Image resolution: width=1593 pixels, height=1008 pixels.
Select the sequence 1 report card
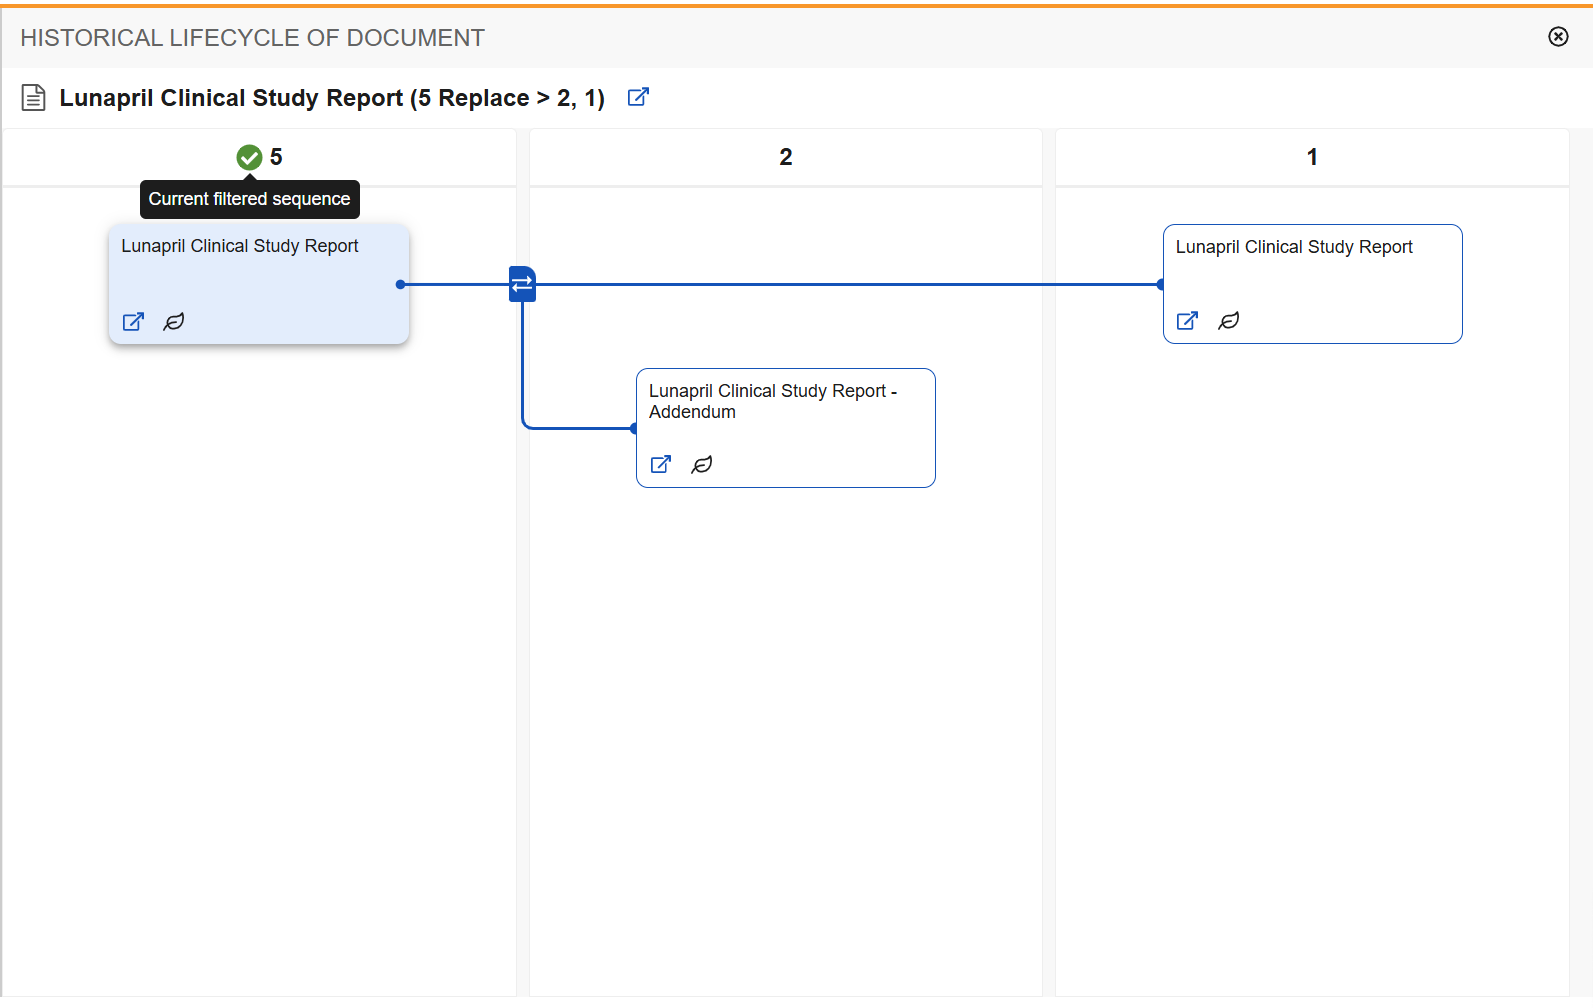click(1313, 284)
